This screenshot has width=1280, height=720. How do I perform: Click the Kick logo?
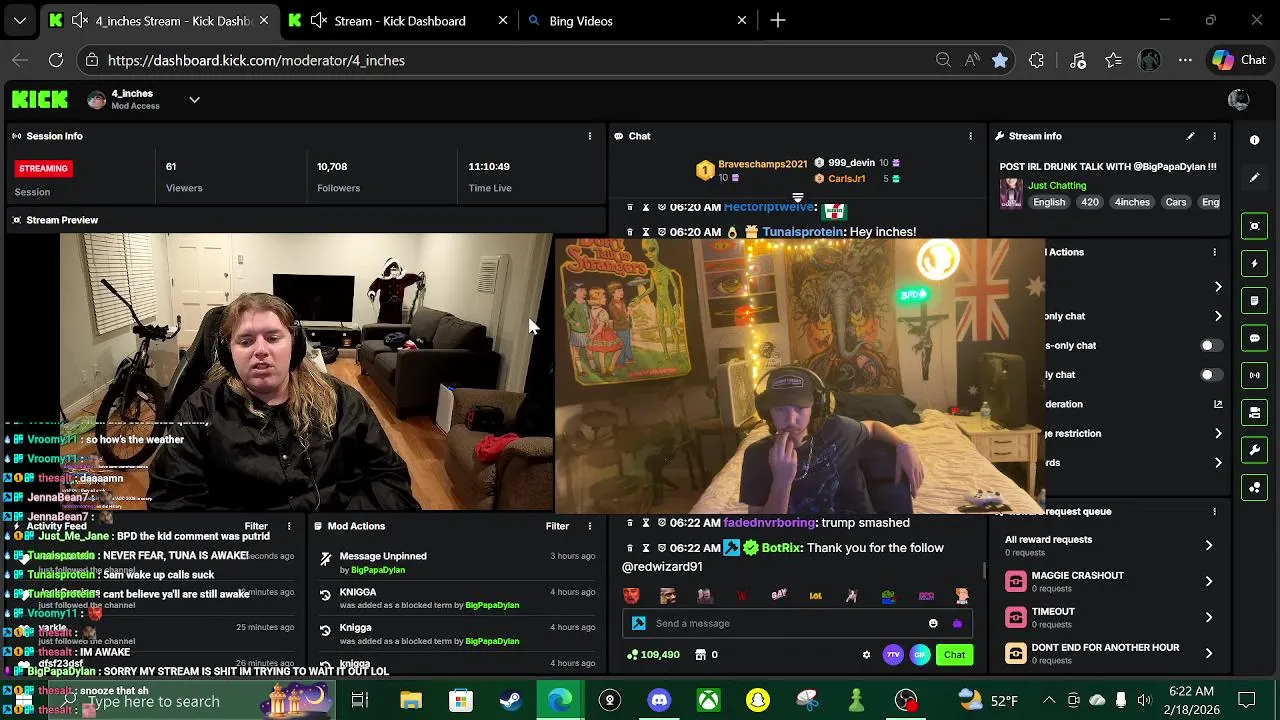40,99
